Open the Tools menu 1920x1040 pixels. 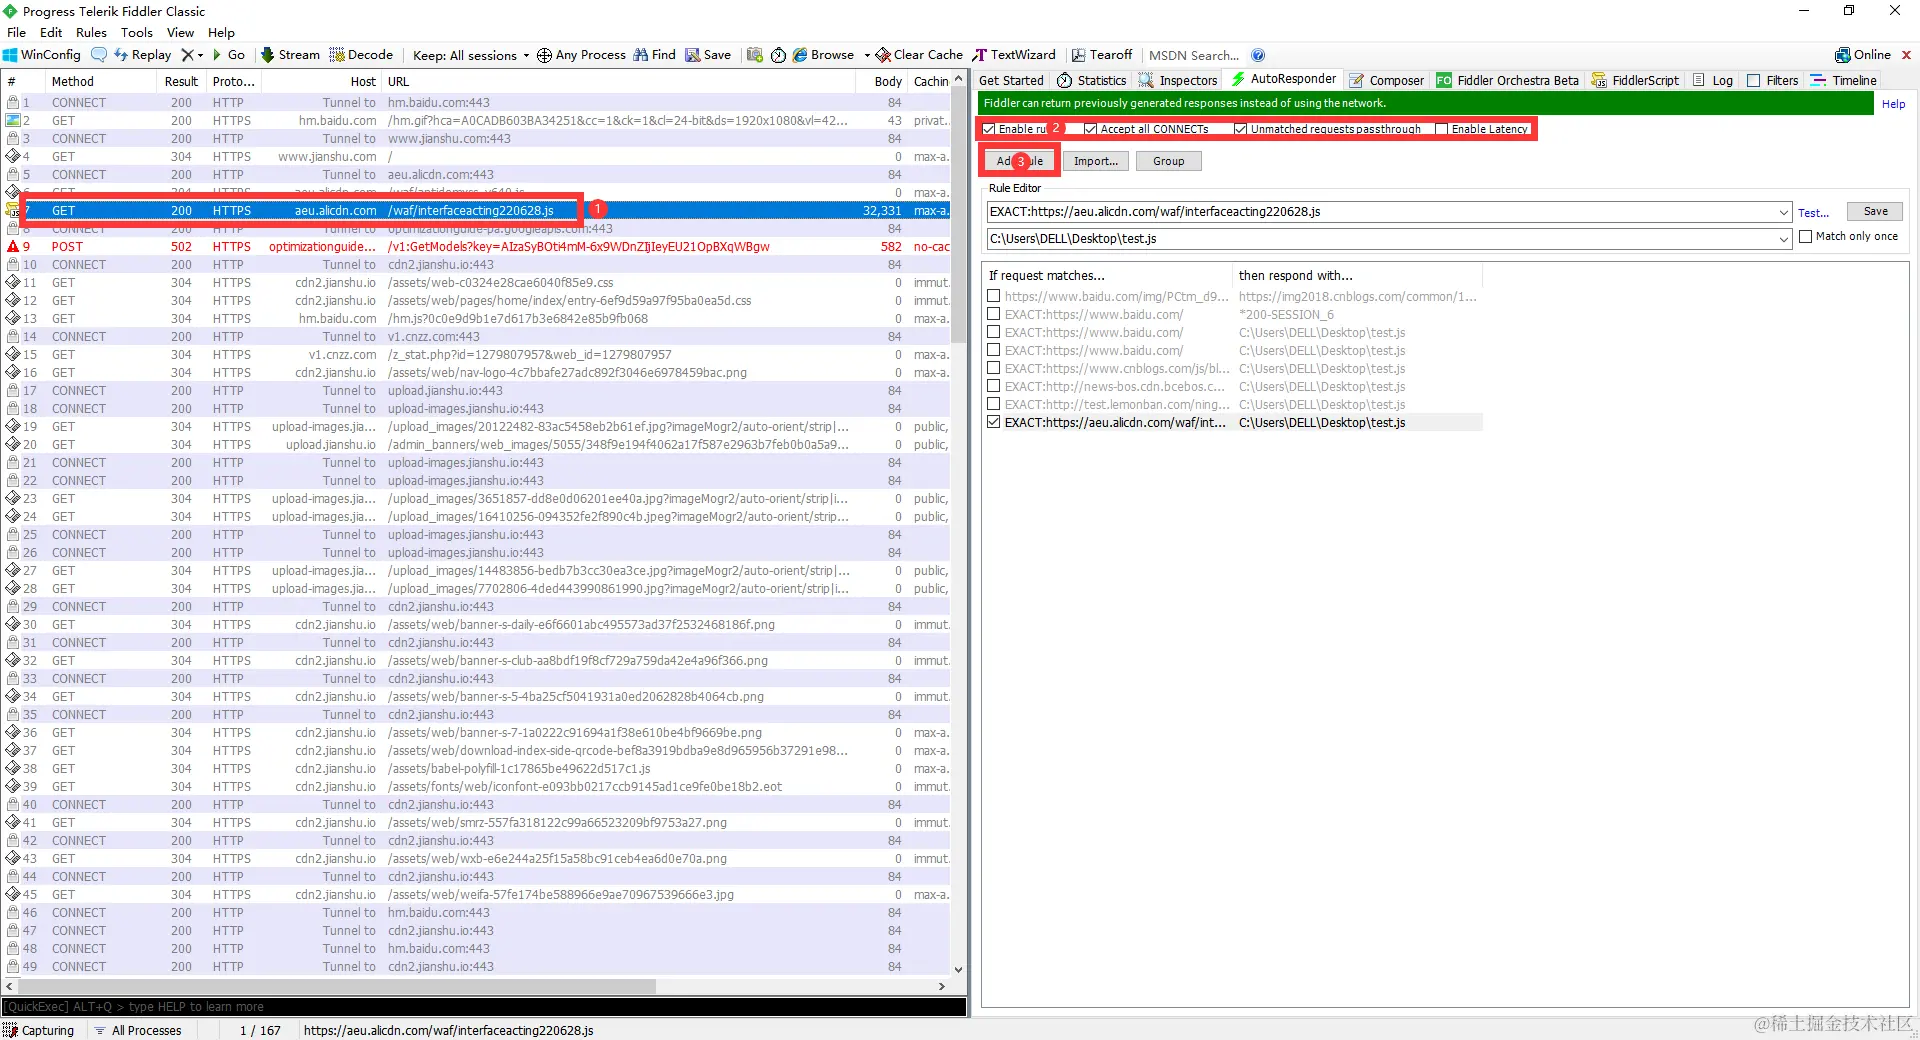tap(137, 32)
